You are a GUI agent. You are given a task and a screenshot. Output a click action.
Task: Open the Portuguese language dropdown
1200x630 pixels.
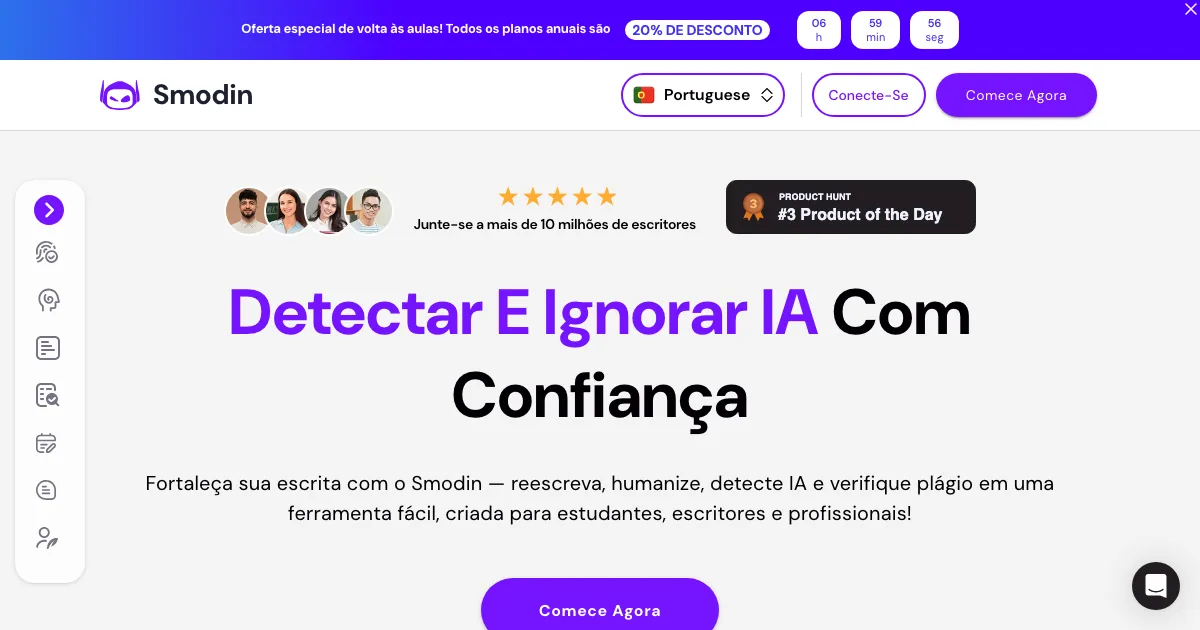[703, 95]
